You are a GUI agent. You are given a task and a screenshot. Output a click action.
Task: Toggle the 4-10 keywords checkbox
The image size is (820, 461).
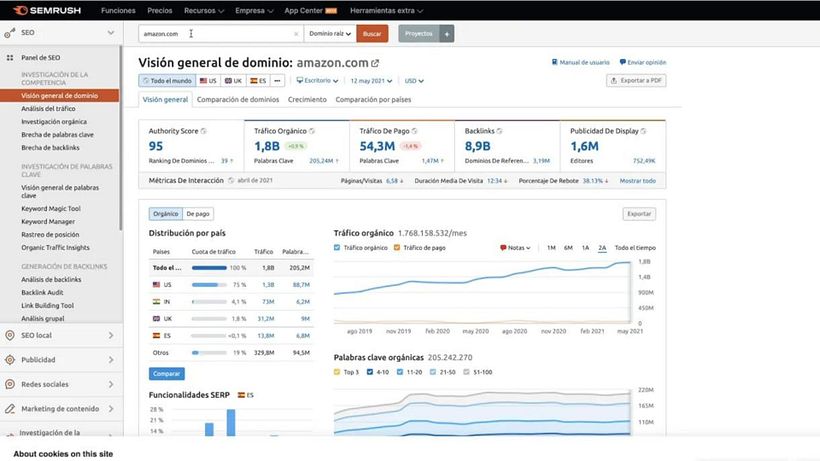[370, 372]
